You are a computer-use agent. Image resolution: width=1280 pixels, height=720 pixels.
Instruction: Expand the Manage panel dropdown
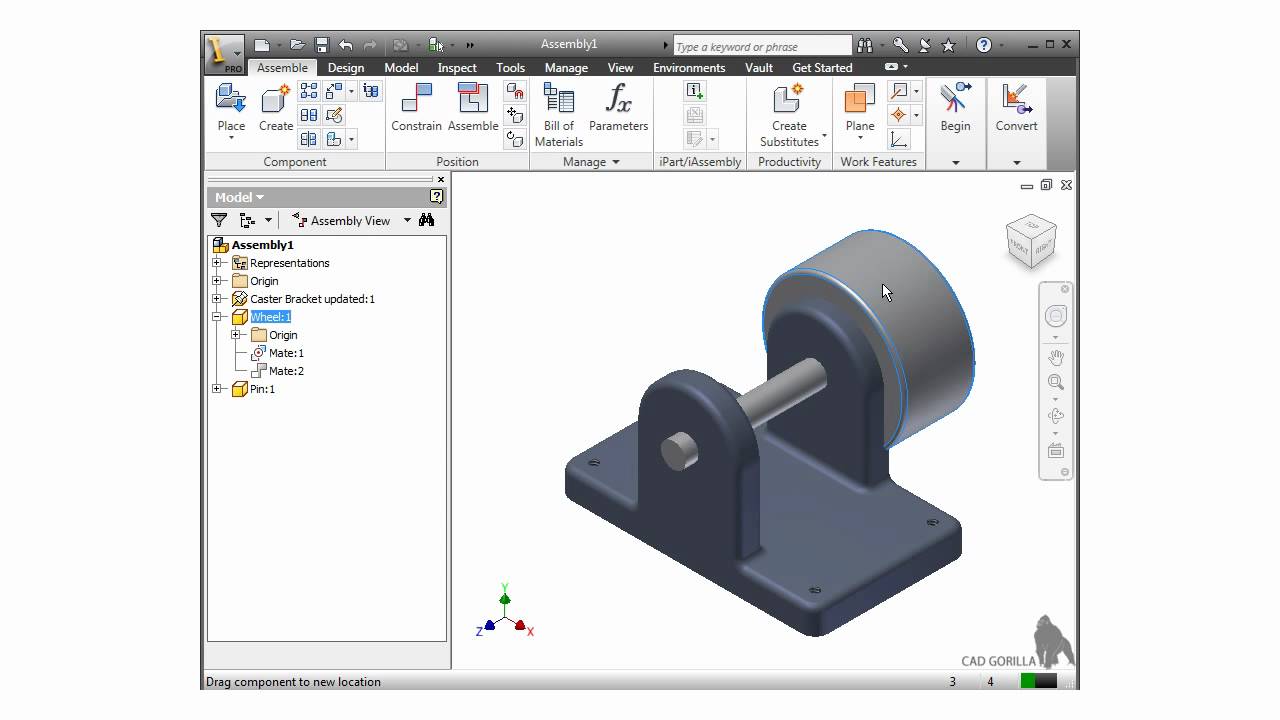616,162
